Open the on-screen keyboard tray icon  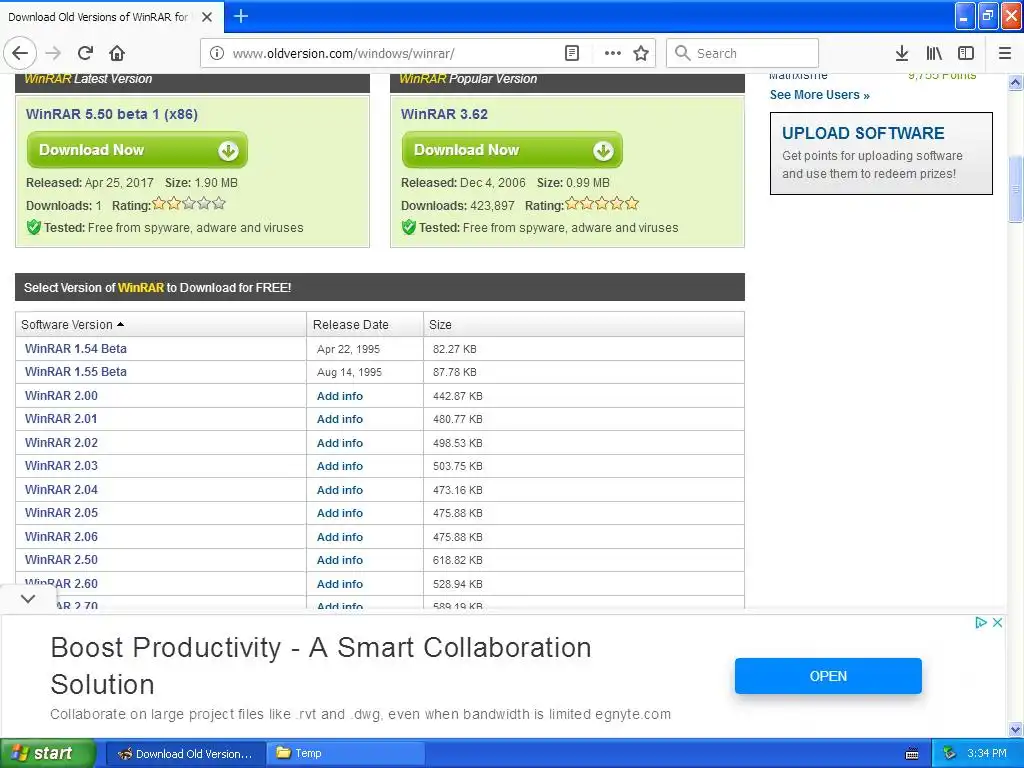(912, 754)
